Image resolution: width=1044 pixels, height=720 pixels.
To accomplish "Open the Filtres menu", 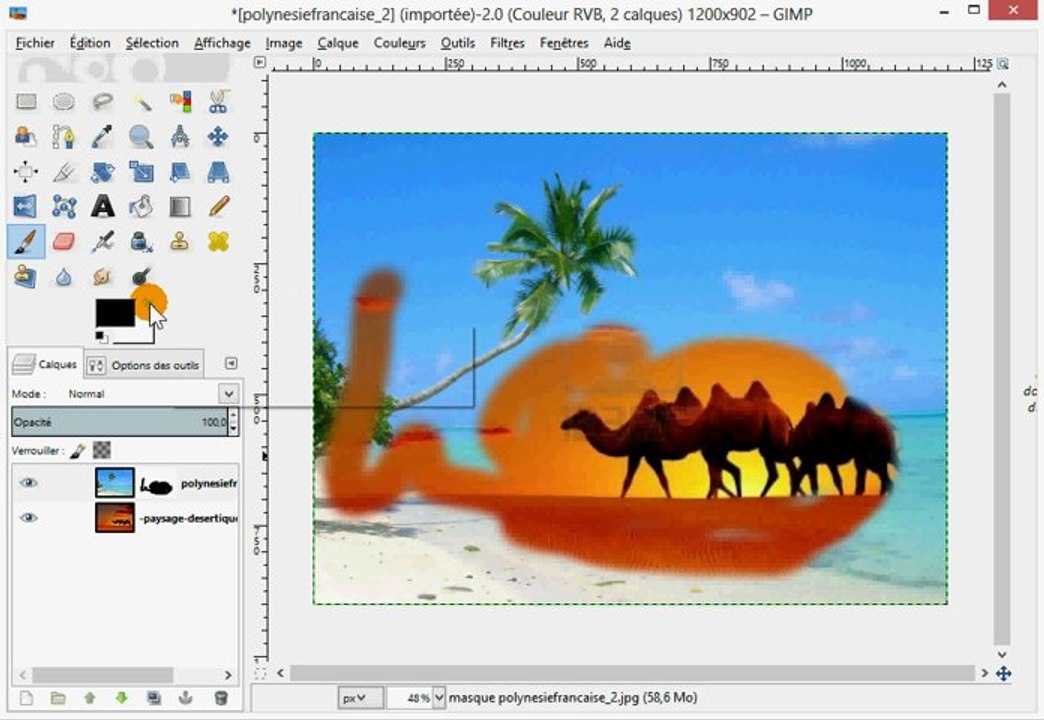I will [507, 43].
